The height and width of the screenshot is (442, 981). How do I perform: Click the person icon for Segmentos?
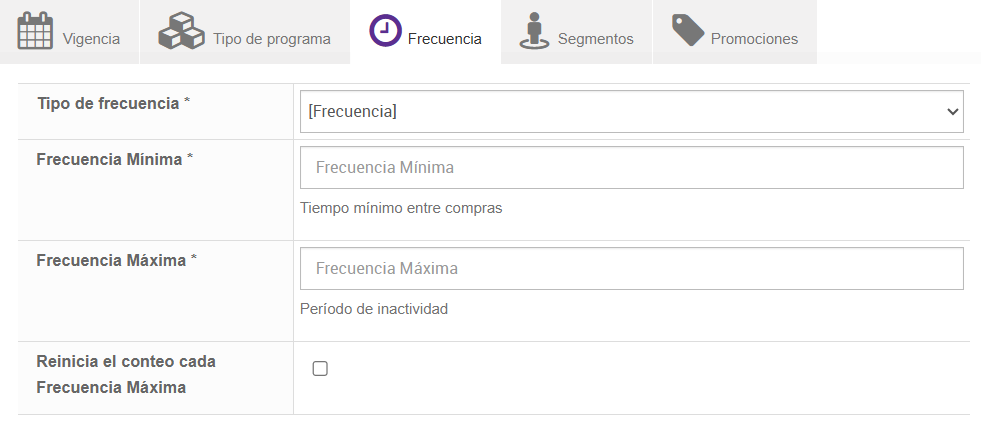[x=535, y=31]
